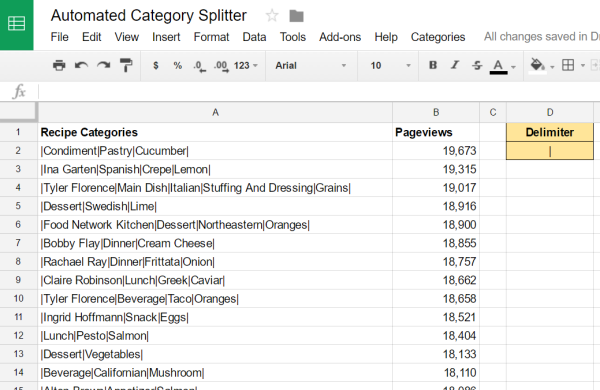Click the Pageviews header cell
The image size is (600, 390).
(x=436, y=132)
